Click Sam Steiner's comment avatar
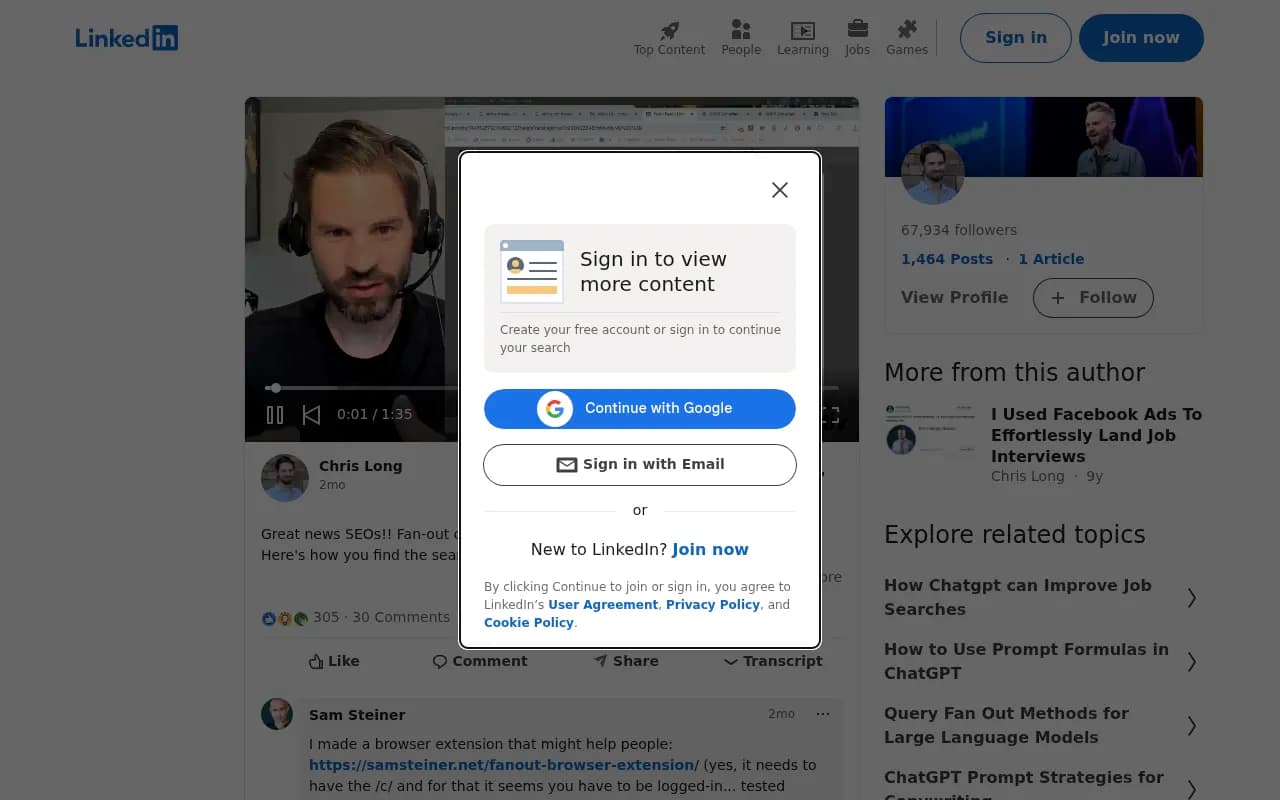 click(x=277, y=714)
